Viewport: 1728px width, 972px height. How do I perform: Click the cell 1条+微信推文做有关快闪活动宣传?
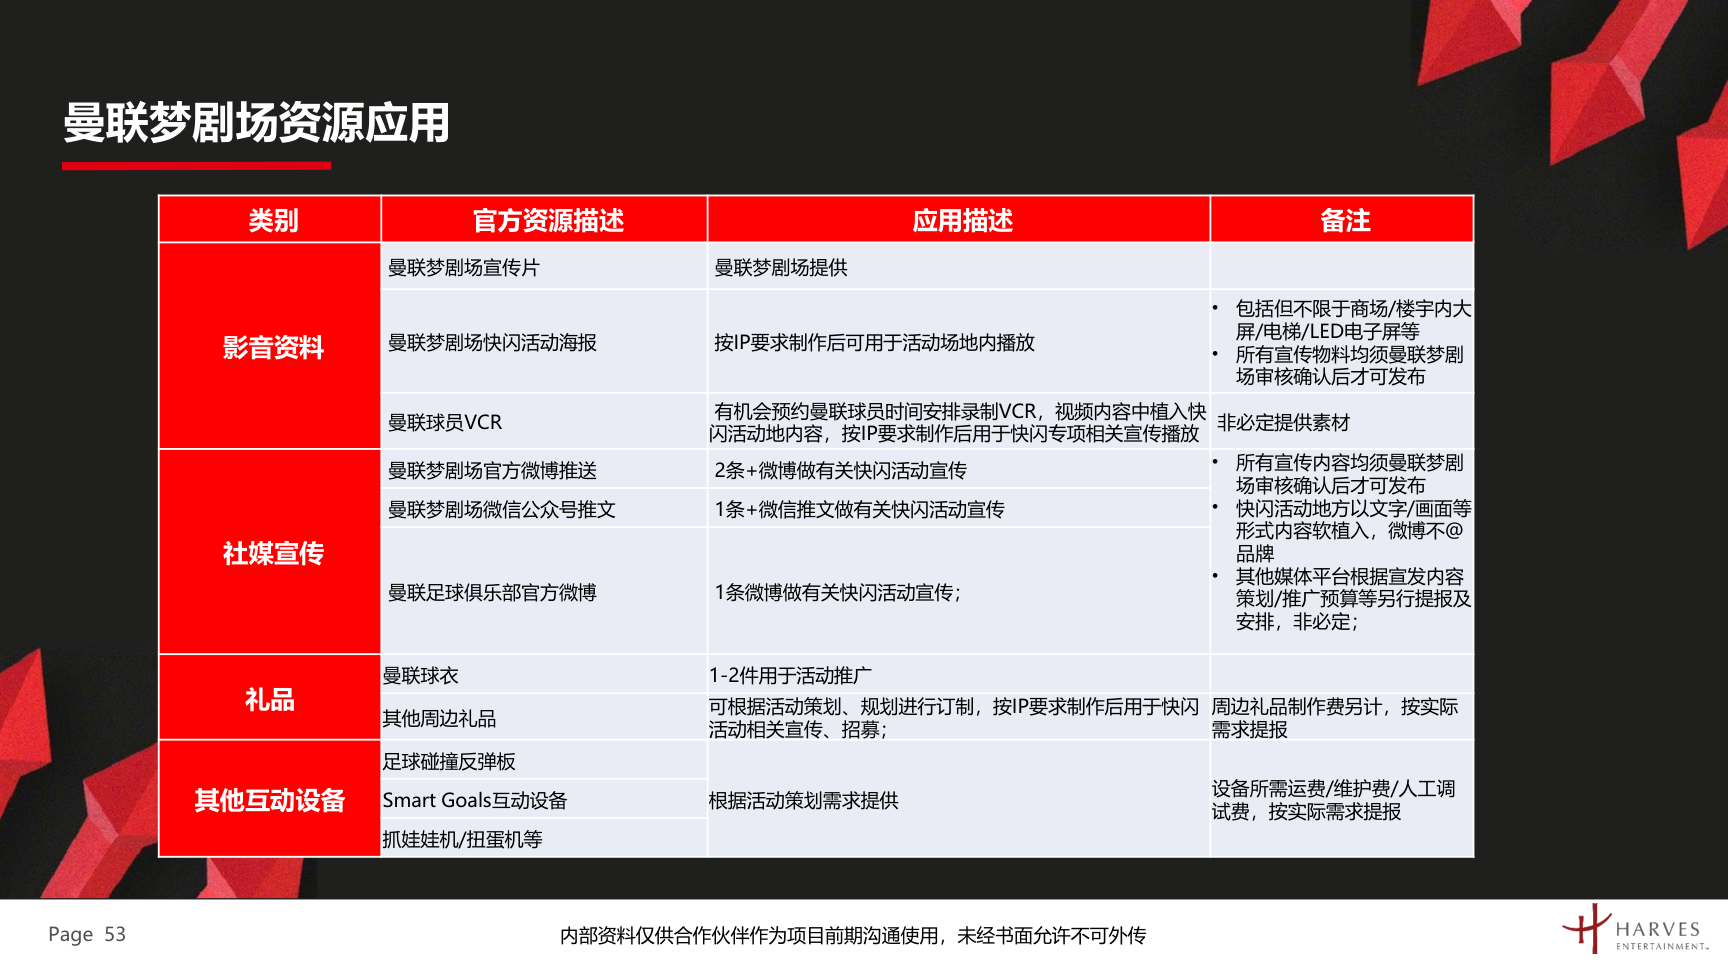[x=959, y=509]
